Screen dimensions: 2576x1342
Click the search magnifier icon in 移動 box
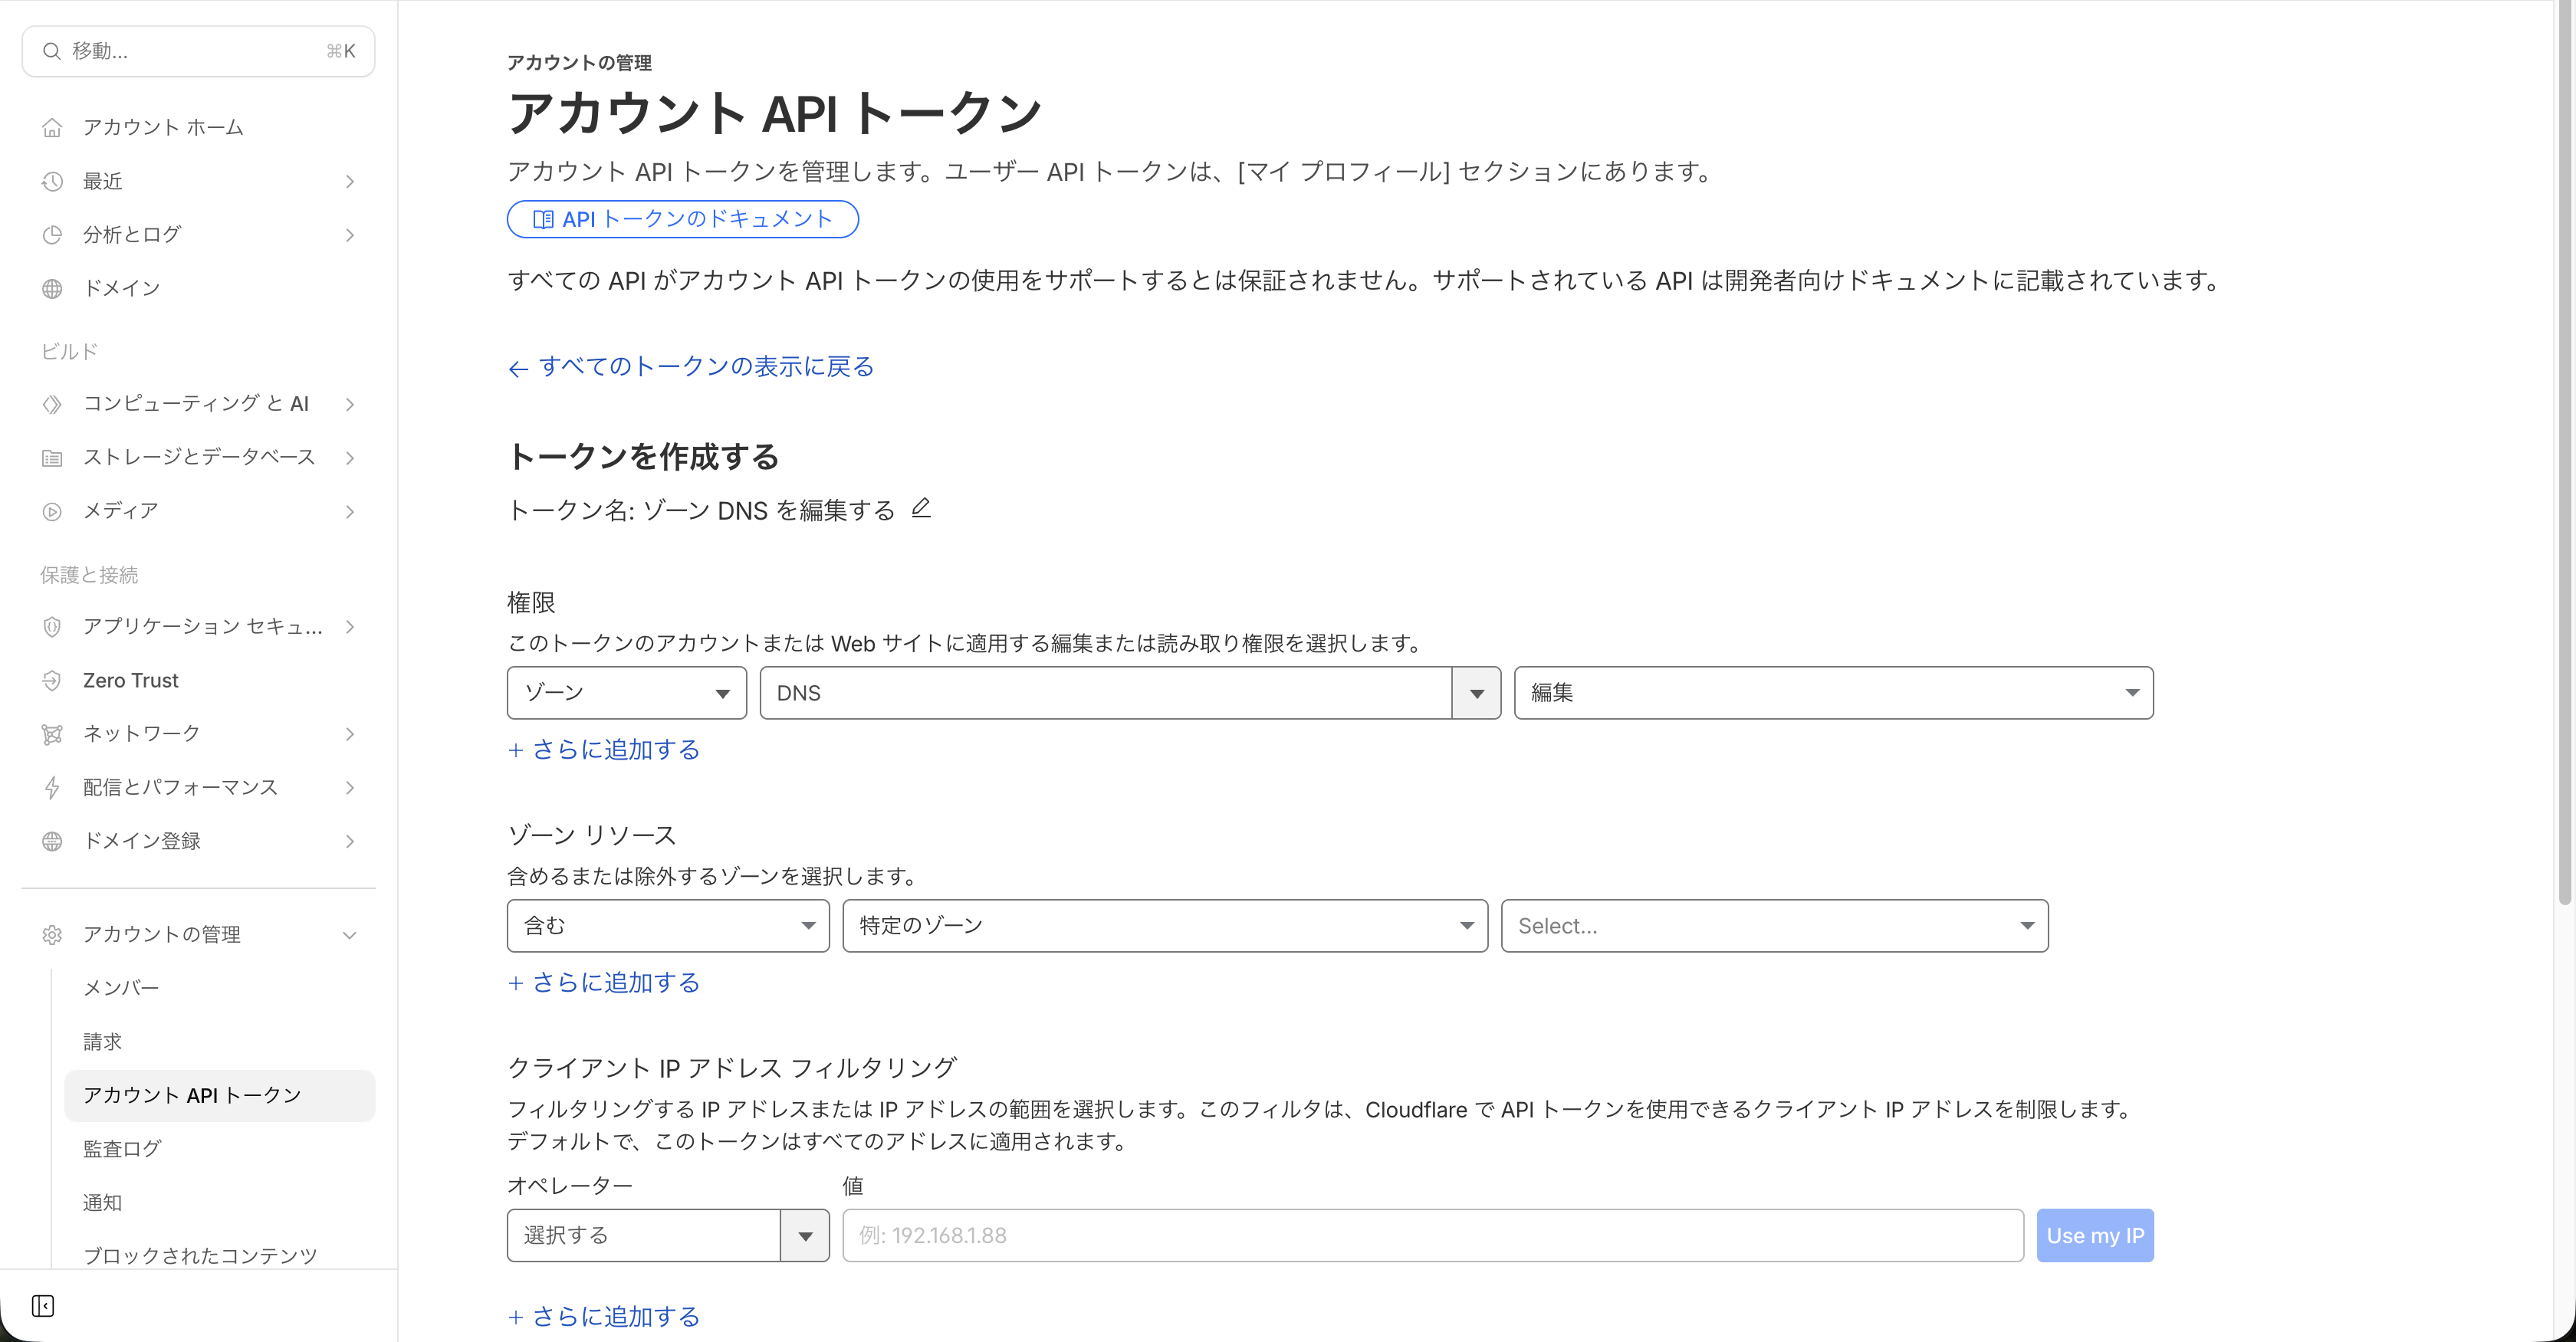[x=52, y=50]
